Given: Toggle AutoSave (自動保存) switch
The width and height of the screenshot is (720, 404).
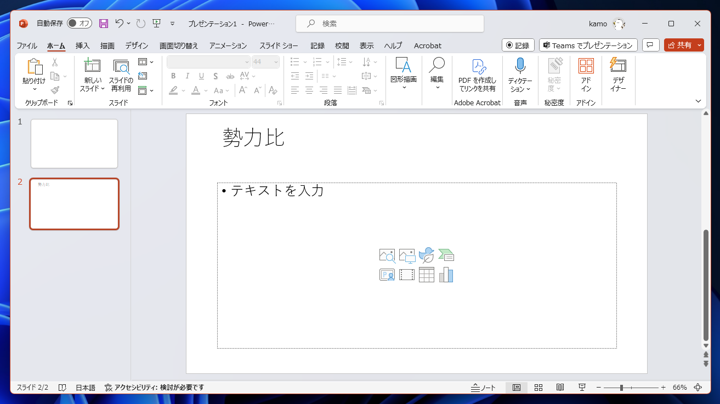Looking at the screenshot, I should pos(79,23).
